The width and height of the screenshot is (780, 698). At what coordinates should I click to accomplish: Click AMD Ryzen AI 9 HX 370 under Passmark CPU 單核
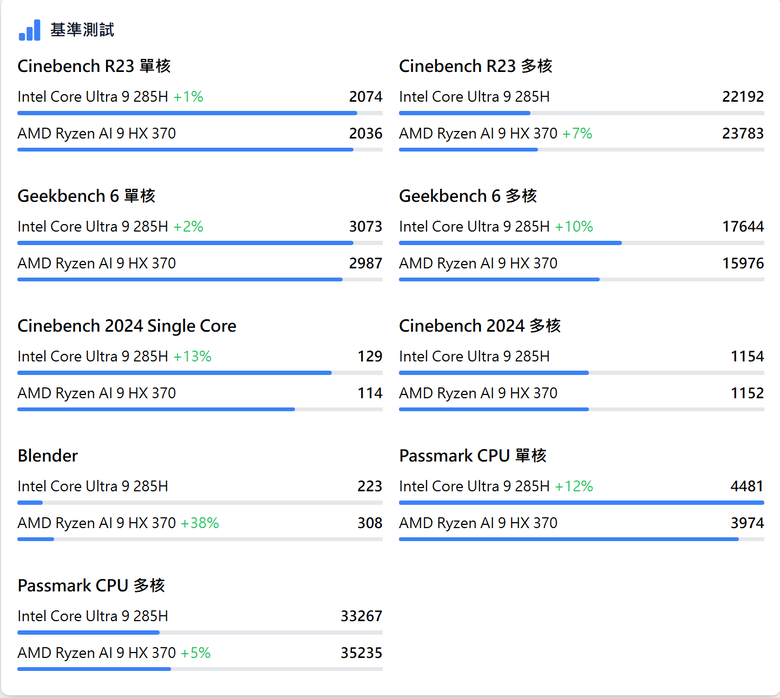coord(478,523)
